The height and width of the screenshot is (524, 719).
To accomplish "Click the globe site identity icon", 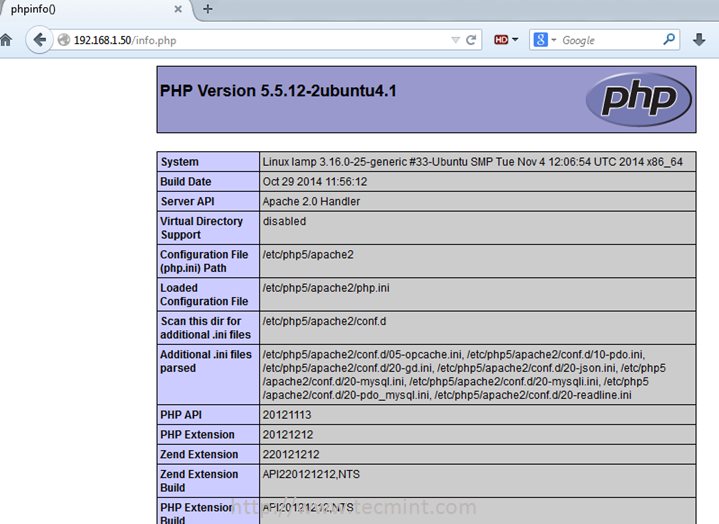I will (64, 40).
